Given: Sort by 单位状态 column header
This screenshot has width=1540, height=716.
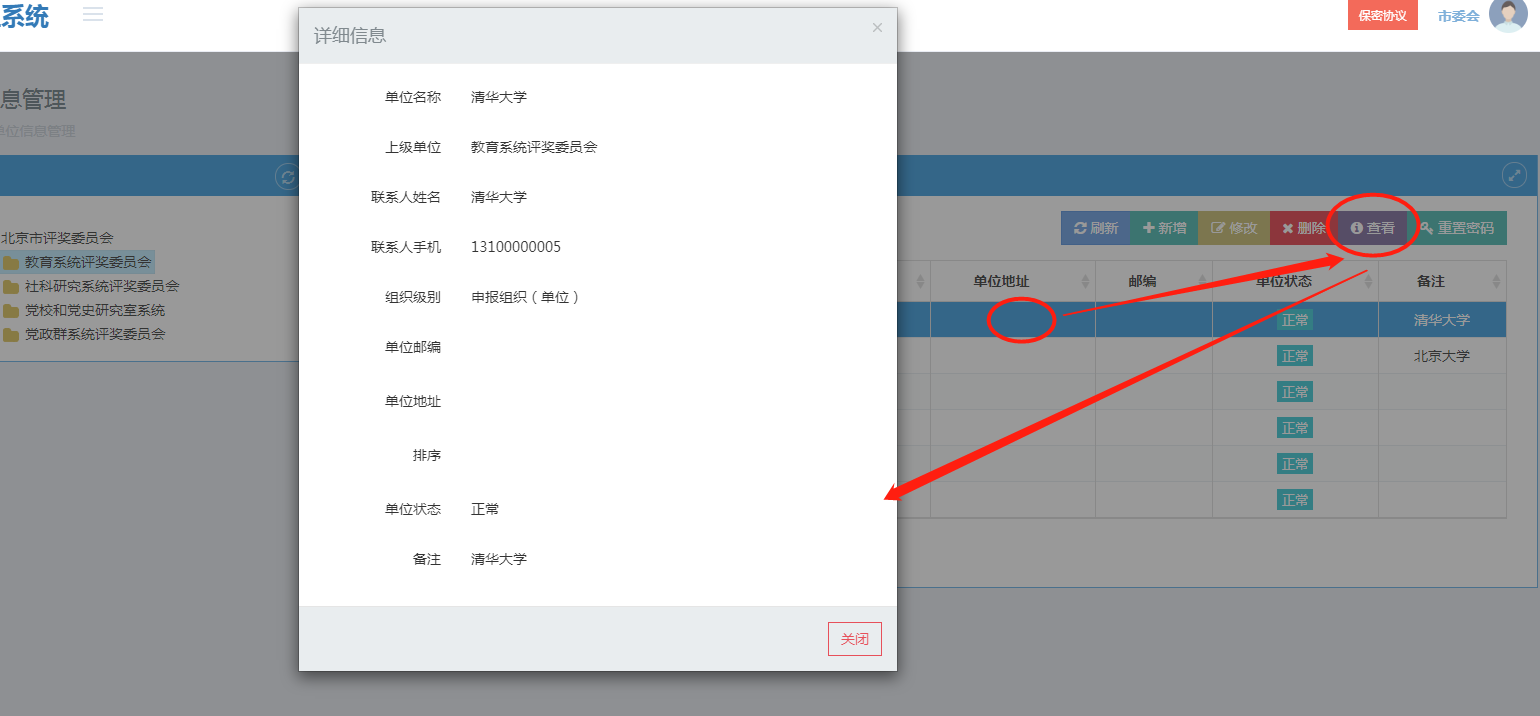Looking at the screenshot, I should click(x=1295, y=281).
